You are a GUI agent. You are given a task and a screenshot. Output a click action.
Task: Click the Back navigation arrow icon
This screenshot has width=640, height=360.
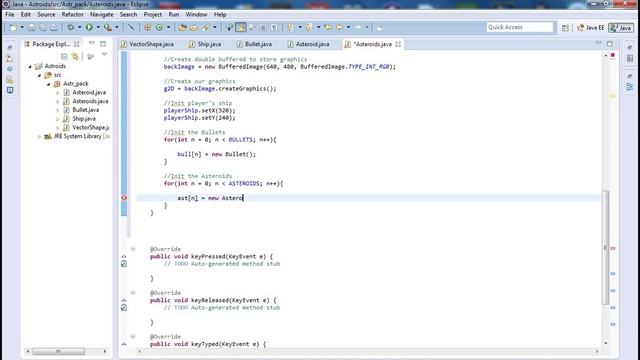coord(339,27)
